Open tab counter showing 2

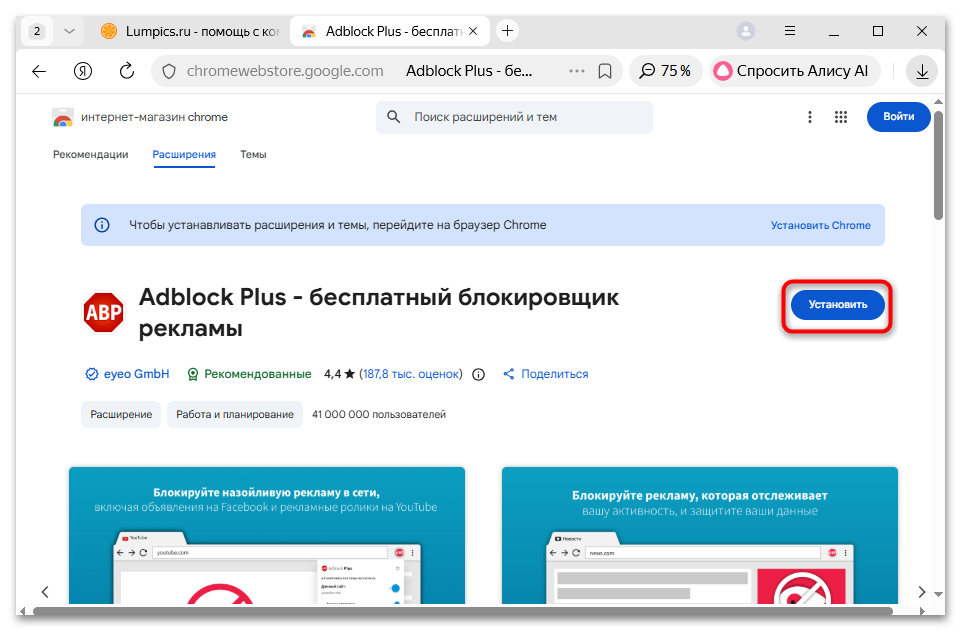tap(37, 31)
